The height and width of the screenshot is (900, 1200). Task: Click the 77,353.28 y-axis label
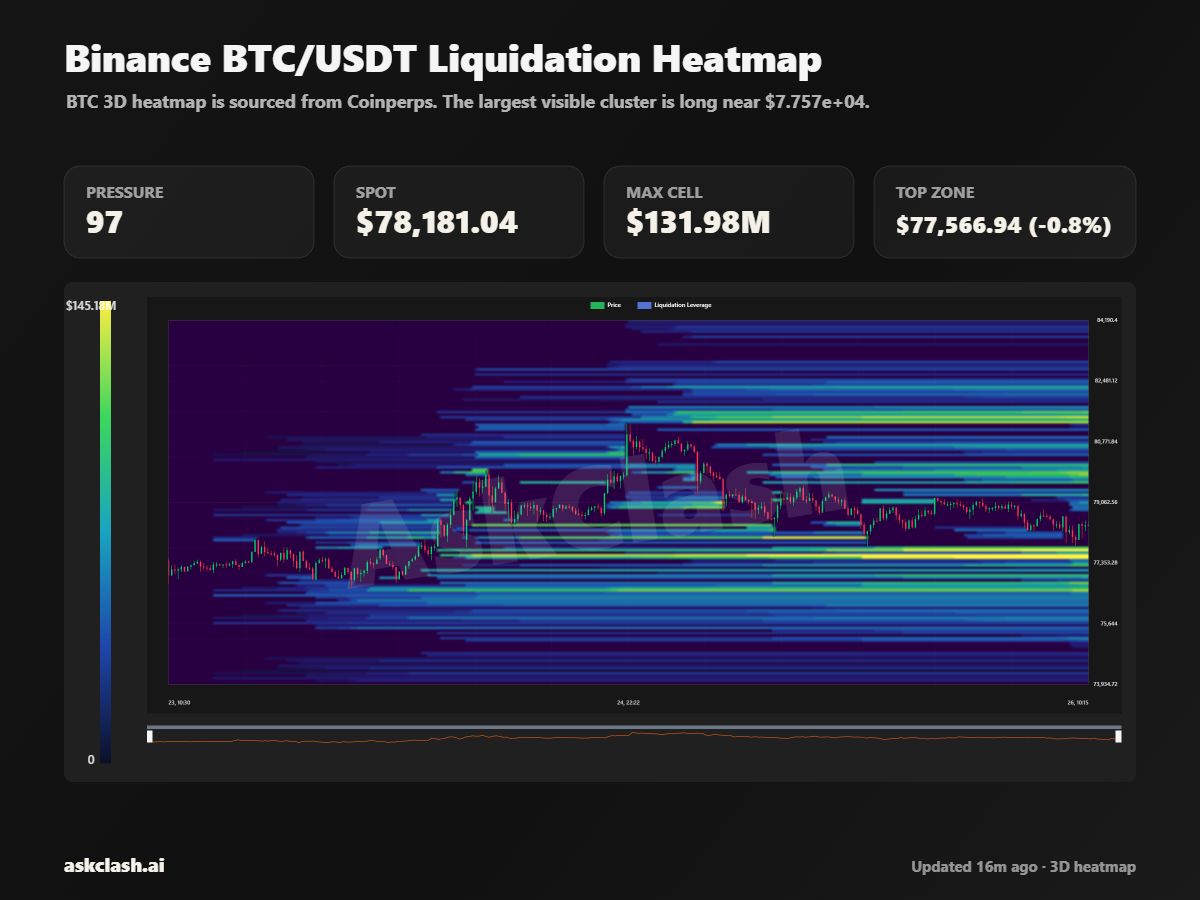1107,563
